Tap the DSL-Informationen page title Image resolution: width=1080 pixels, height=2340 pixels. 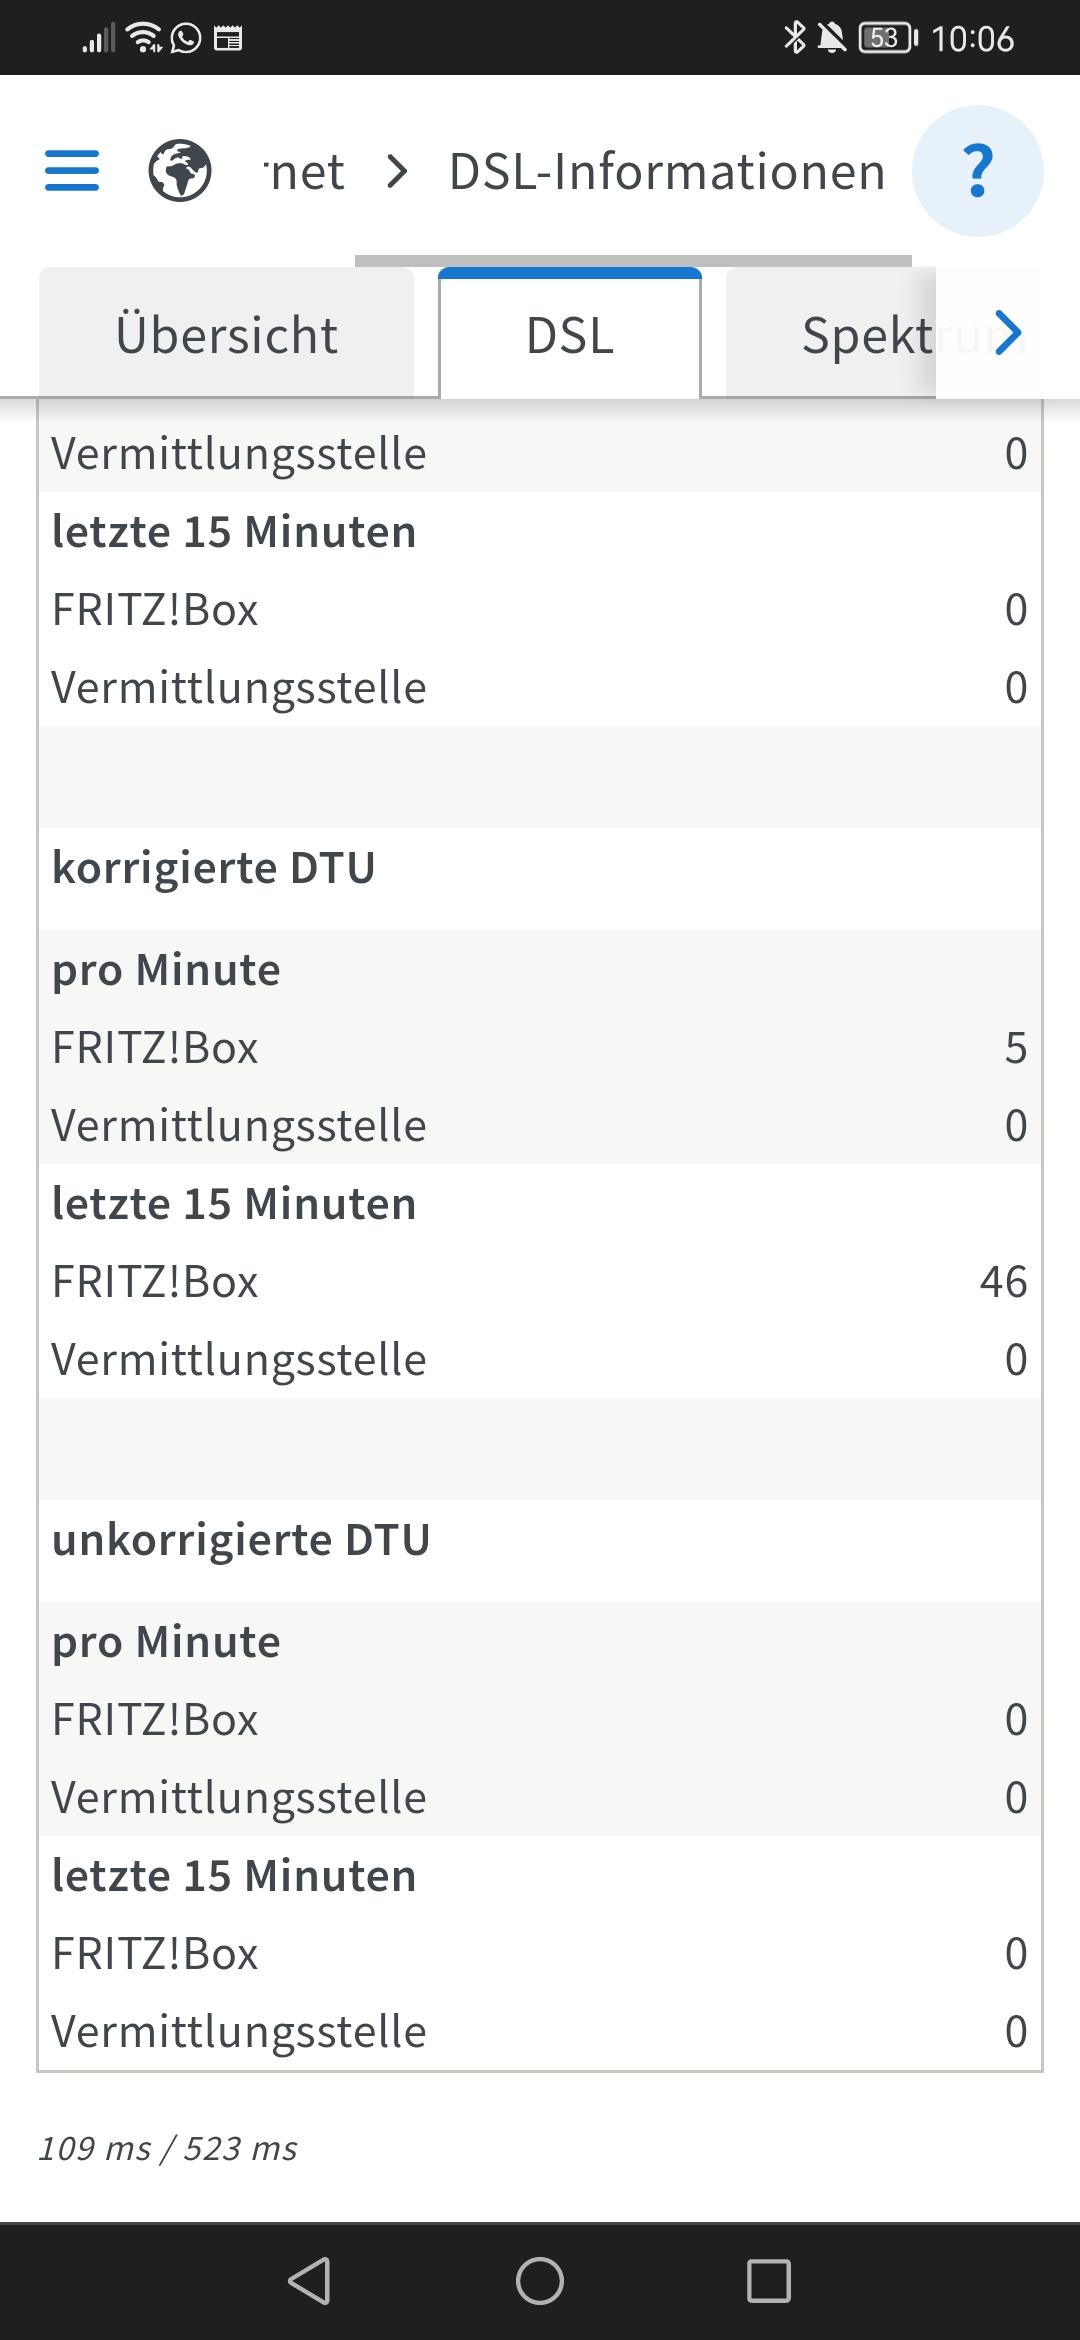[667, 172]
